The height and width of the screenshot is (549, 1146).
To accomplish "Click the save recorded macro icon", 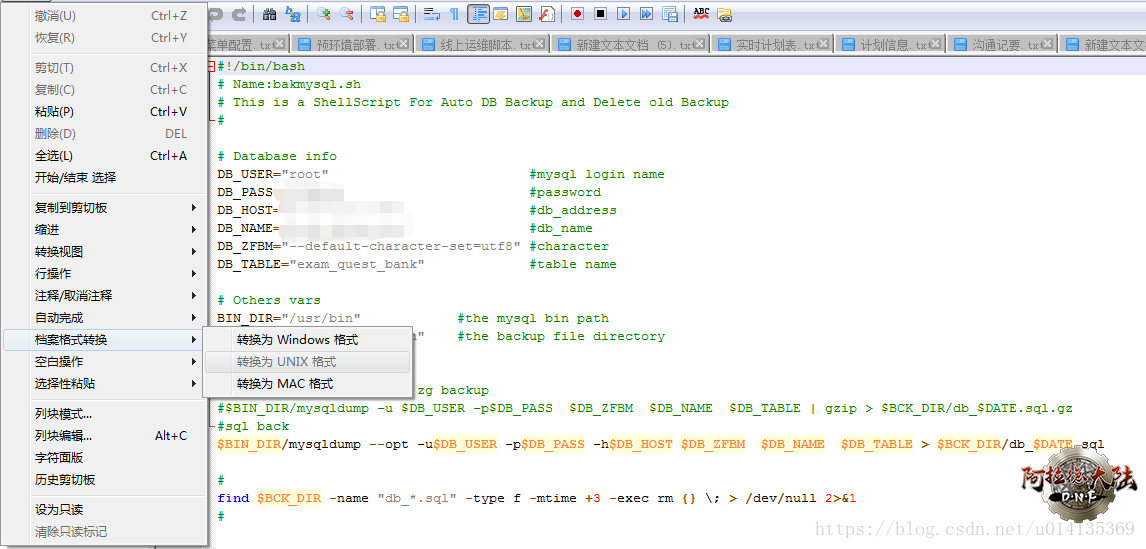I will [669, 14].
